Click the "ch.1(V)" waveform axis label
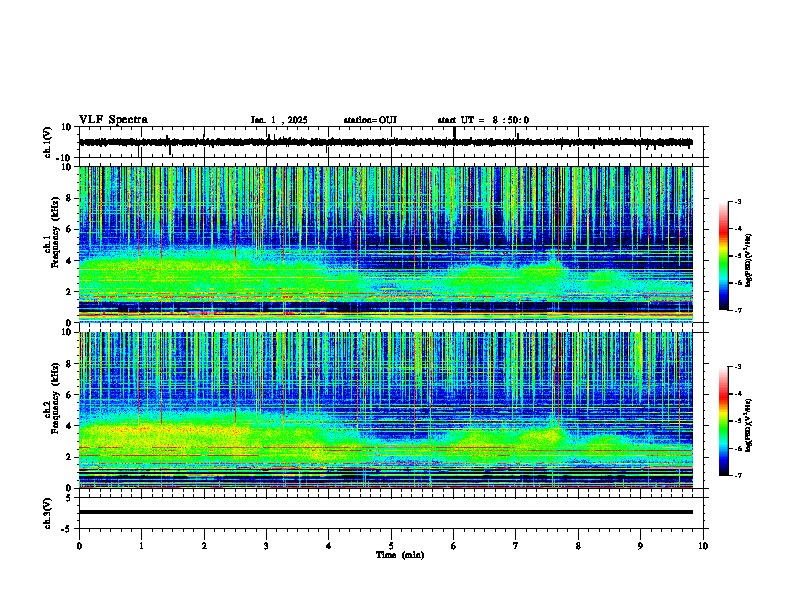792x612 pixels. click(x=48, y=142)
